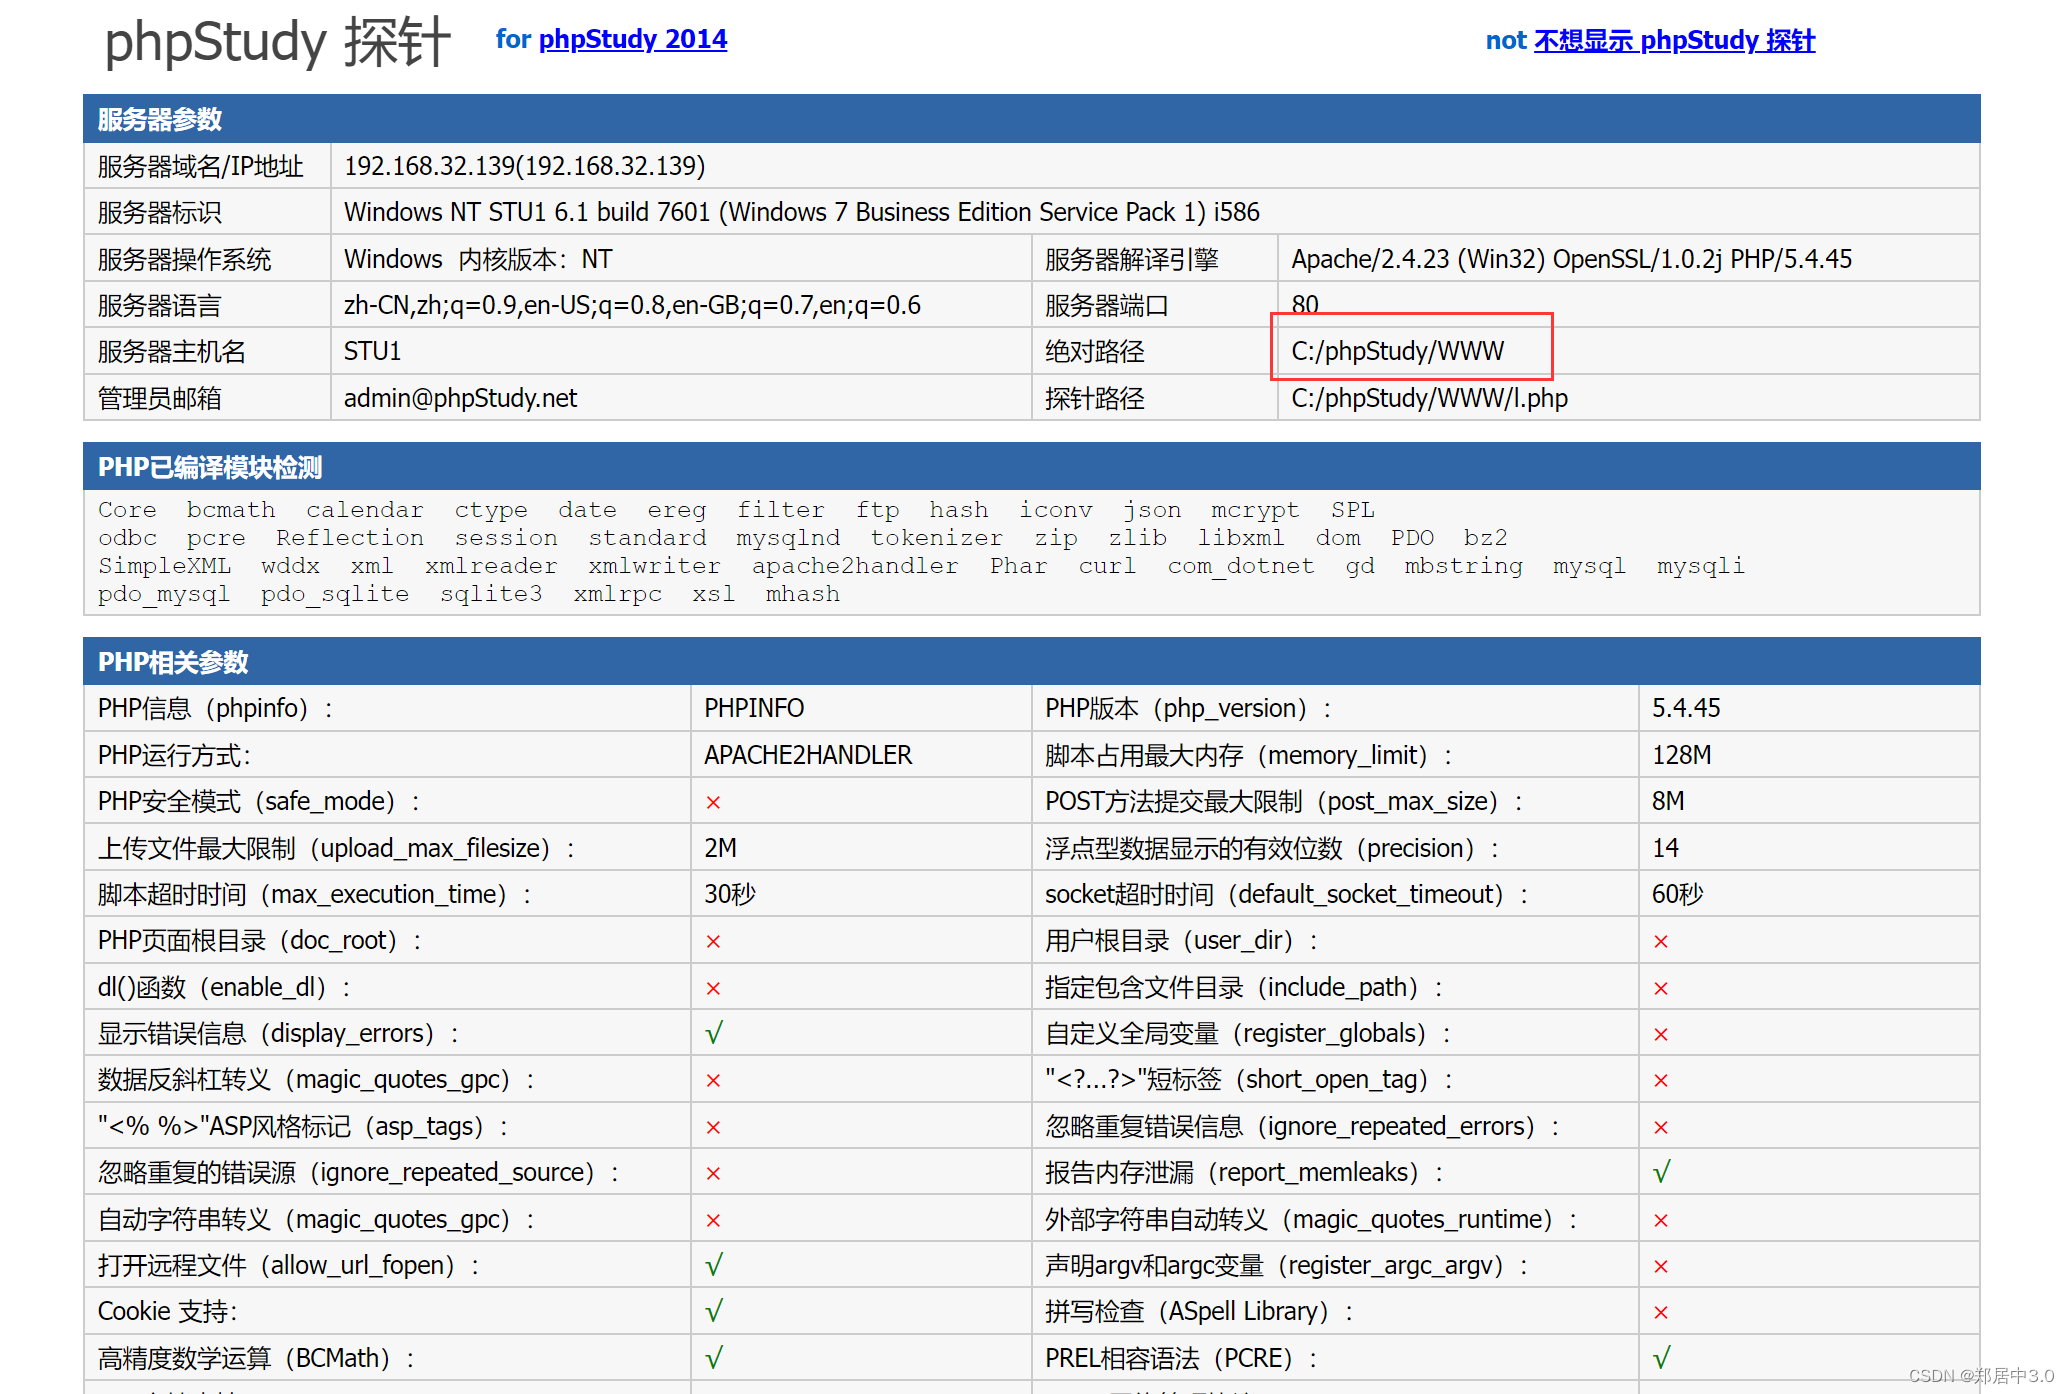Open the PHPINFO link

click(x=754, y=708)
